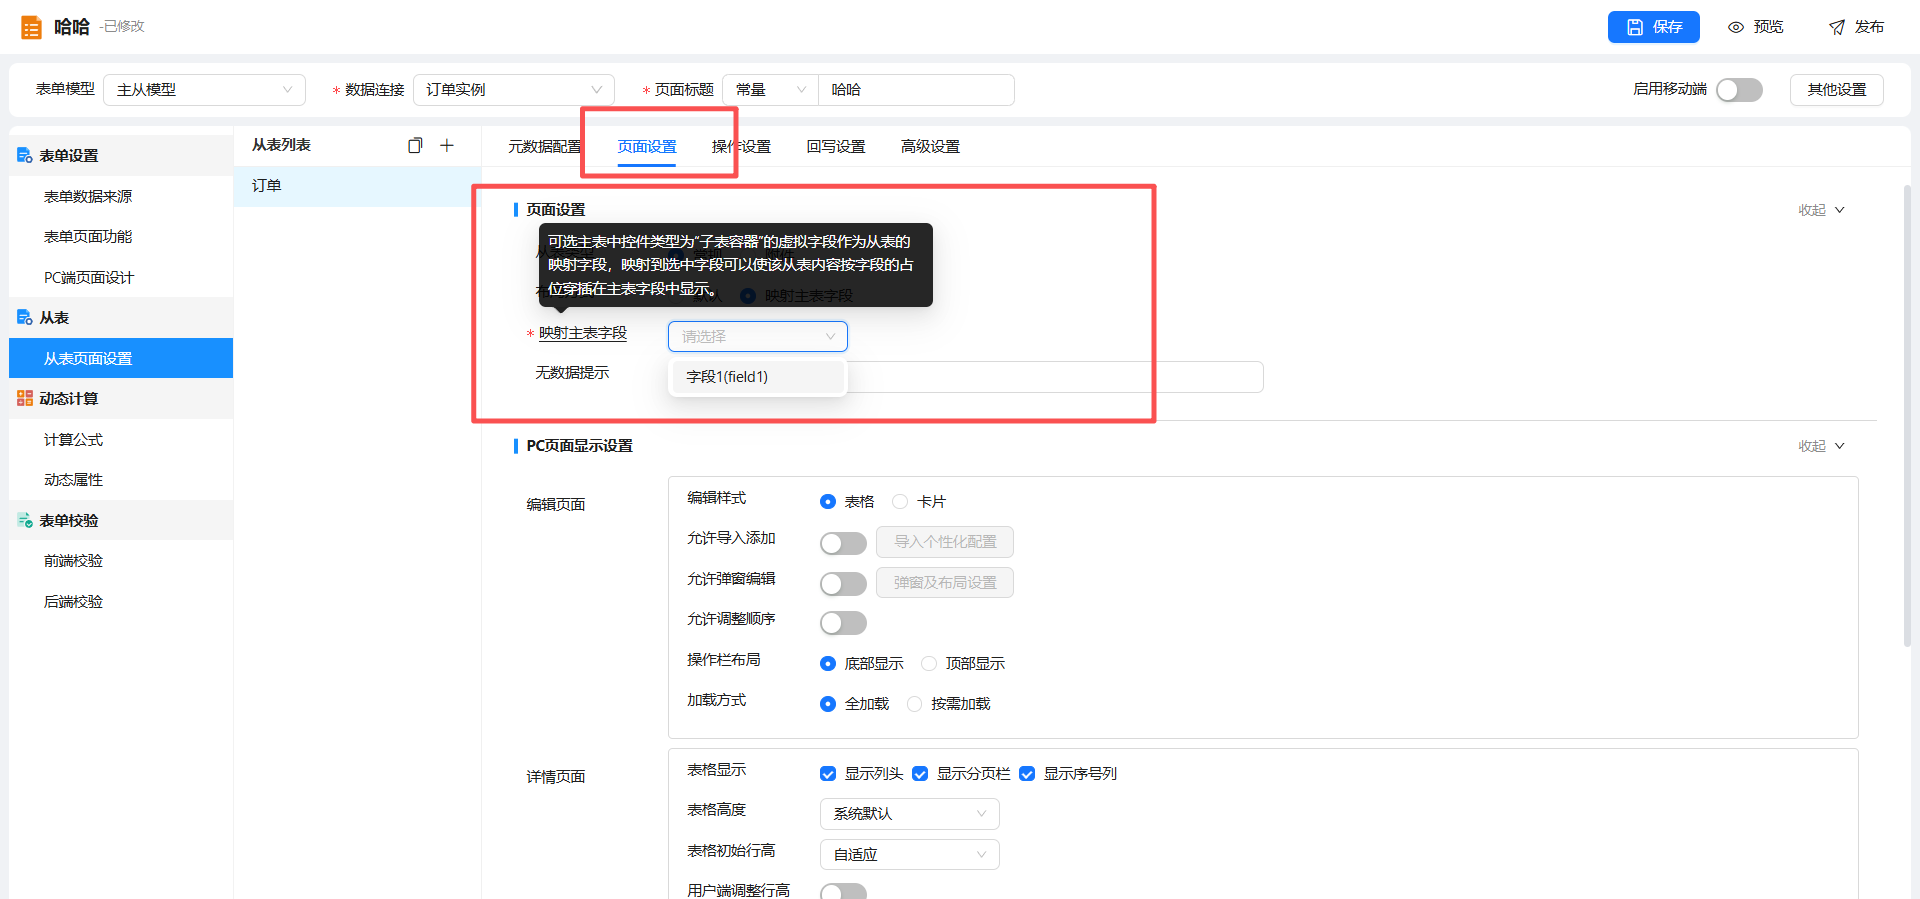Screen dimensions: 1920x899
Task: Open 其他设置
Action: [x=1837, y=90]
